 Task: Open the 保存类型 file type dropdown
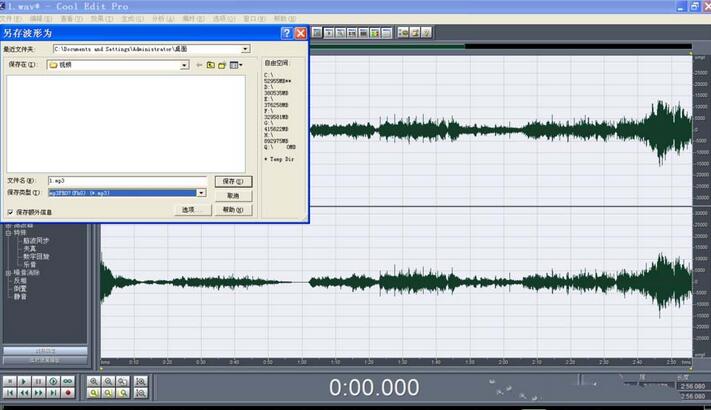tap(201, 192)
